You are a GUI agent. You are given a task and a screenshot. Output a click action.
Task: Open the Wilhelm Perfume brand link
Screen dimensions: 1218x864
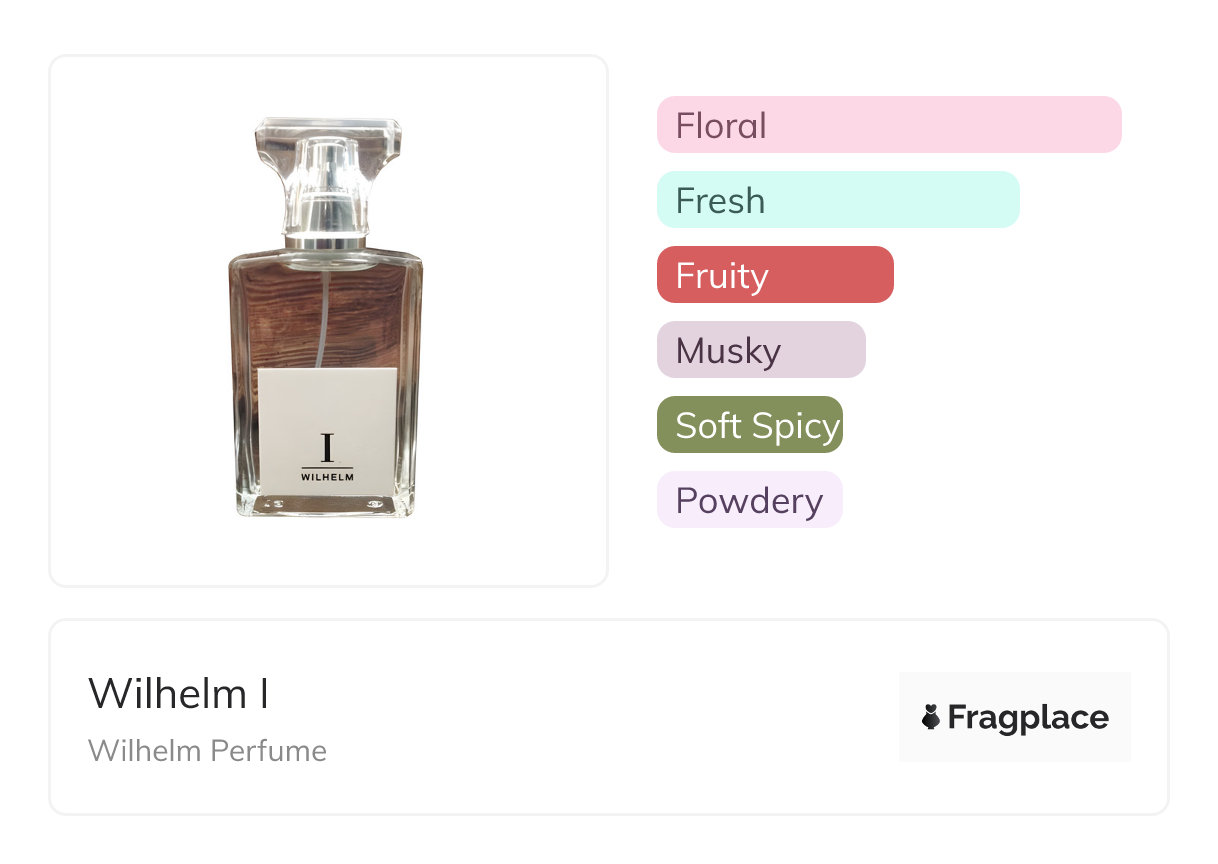pyautogui.click(x=207, y=750)
